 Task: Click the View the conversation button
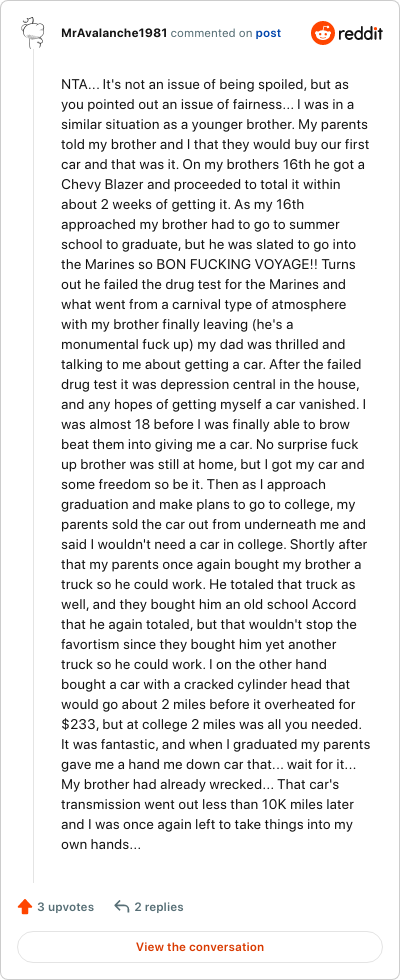pos(200,946)
